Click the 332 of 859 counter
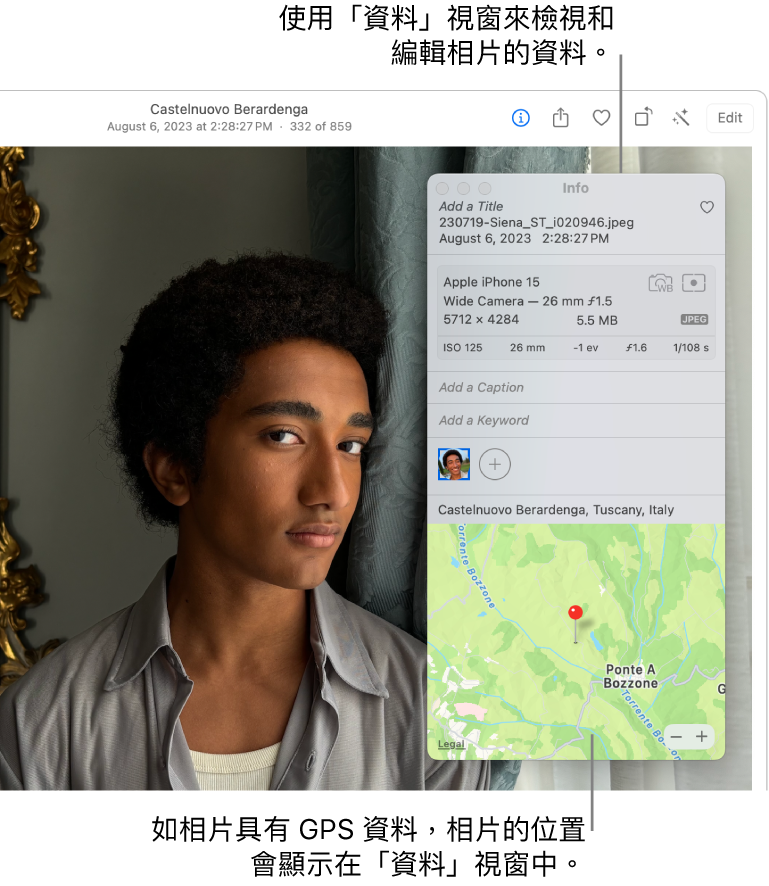769x886 pixels. coord(320,127)
